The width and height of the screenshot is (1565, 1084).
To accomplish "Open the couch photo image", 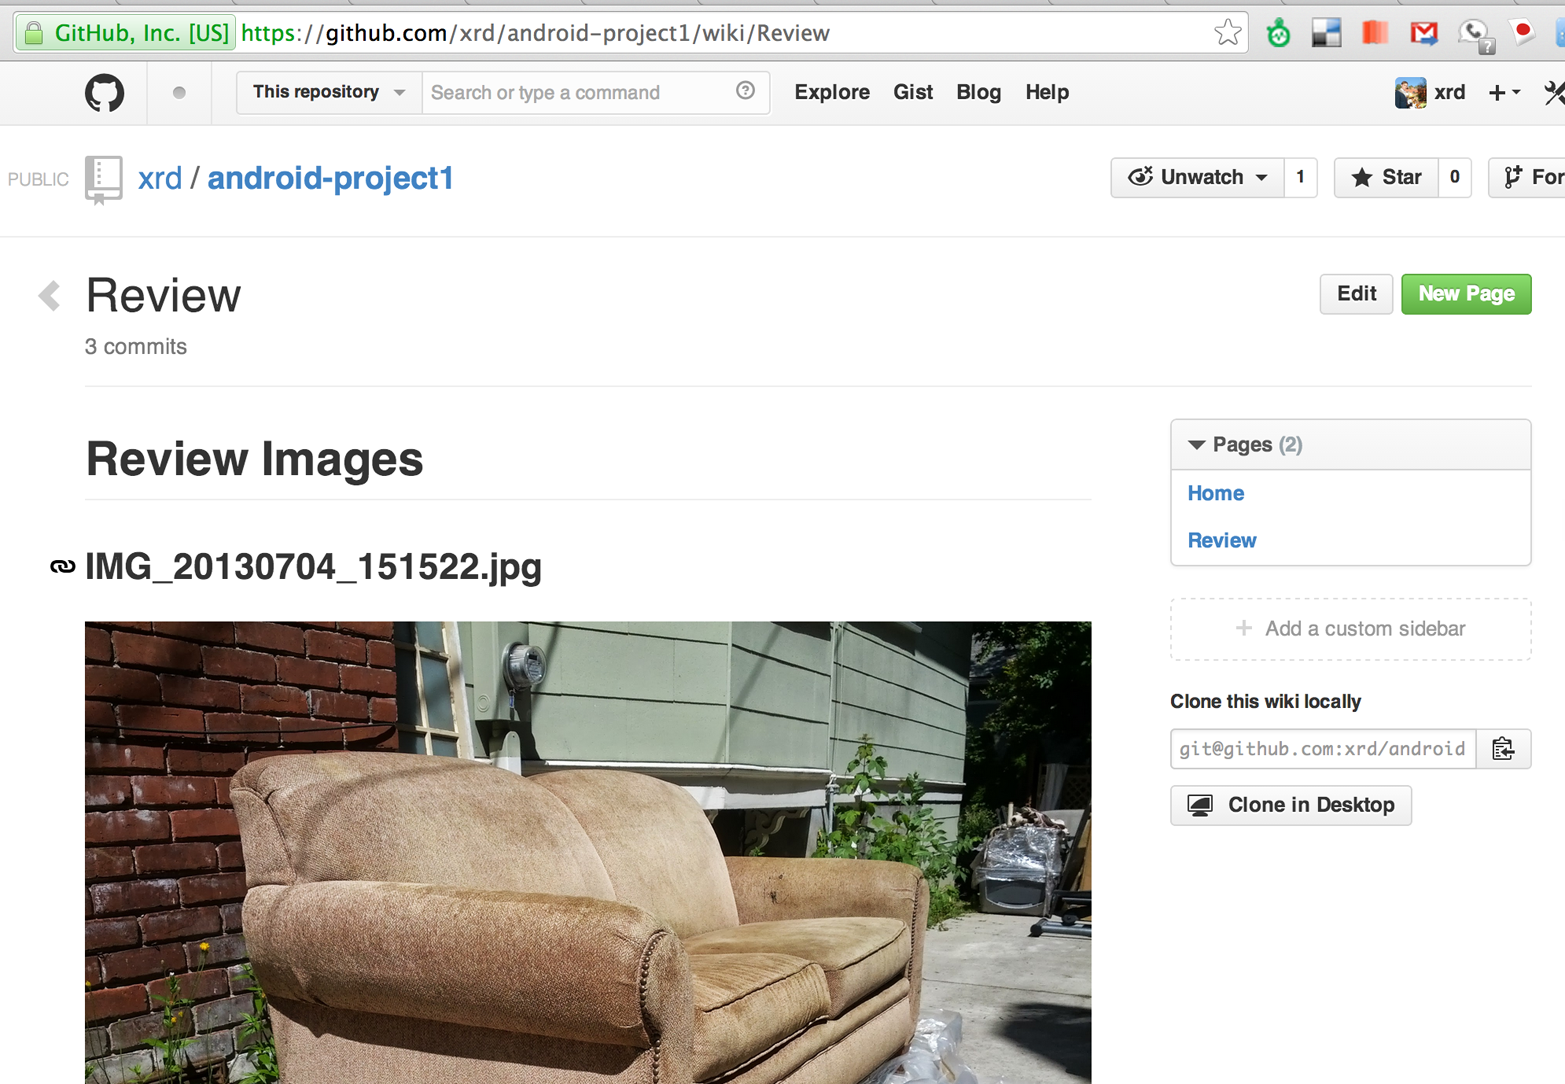I will 588,852.
